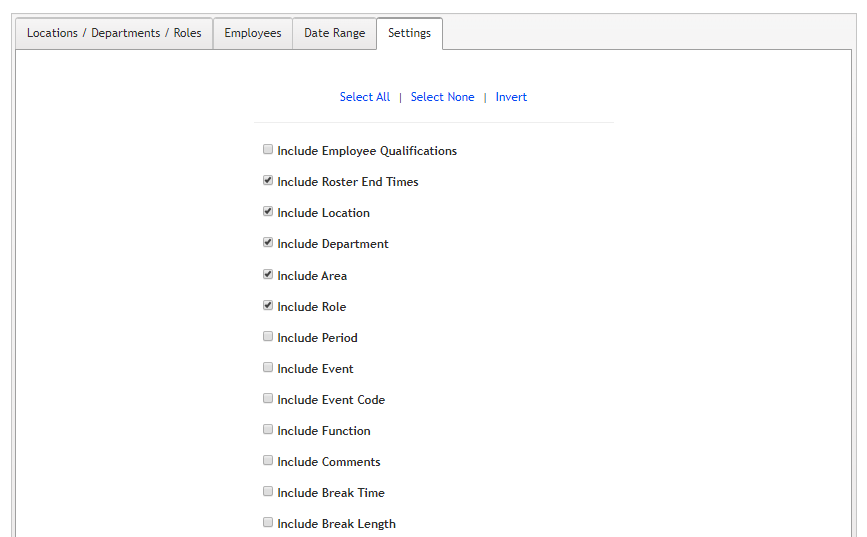The width and height of the screenshot is (867, 537).
Task: Check the Include Period checkbox
Action: [x=268, y=336]
